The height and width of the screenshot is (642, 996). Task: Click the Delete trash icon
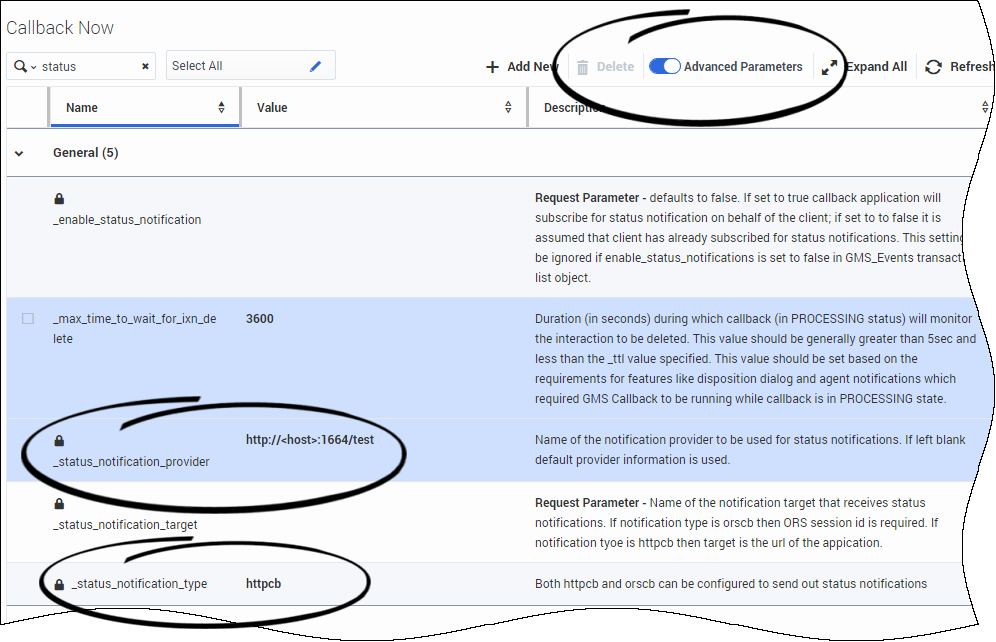(582, 67)
